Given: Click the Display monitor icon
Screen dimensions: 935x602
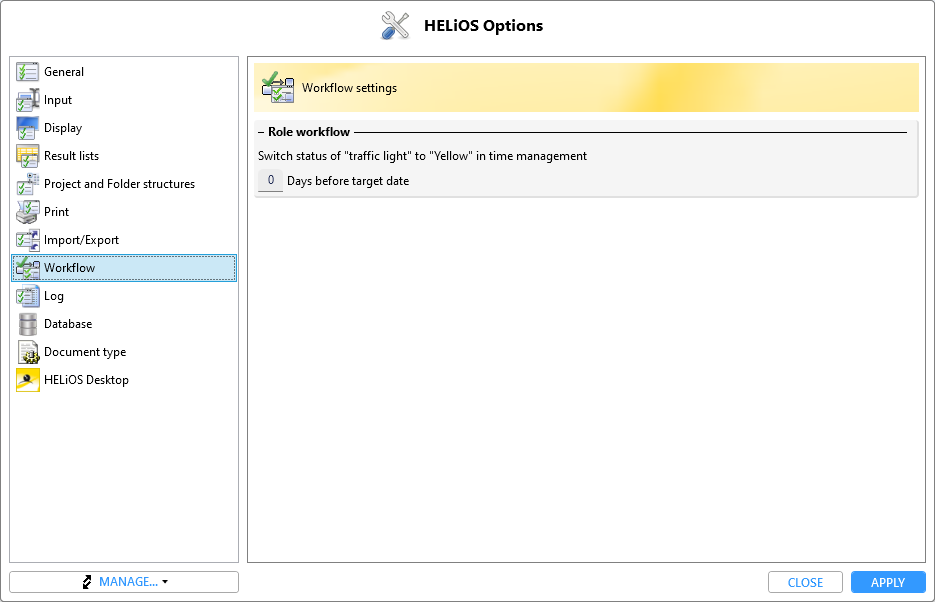Looking at the screenshot, I should [27, 128].
